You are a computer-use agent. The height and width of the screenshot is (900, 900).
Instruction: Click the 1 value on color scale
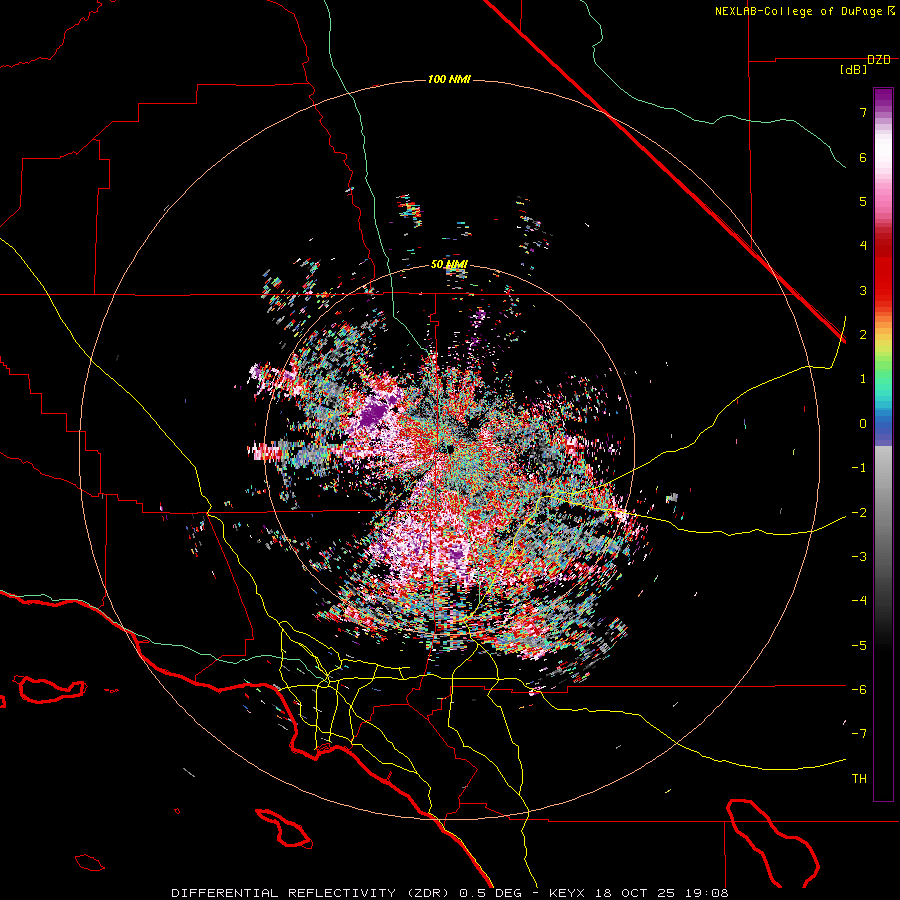click(863, 379)
